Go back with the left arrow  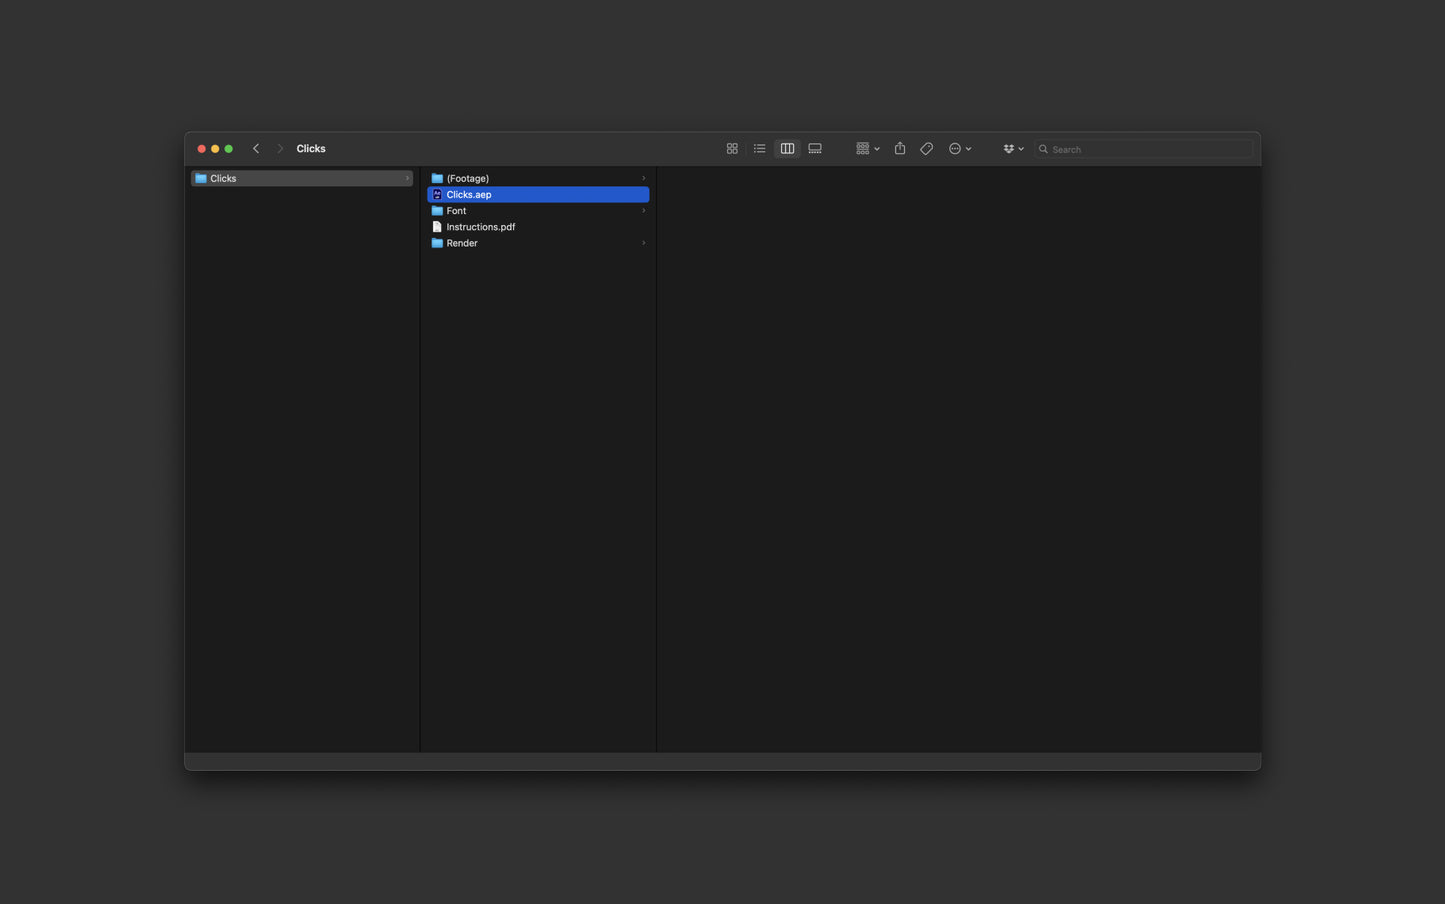(256, 149)
